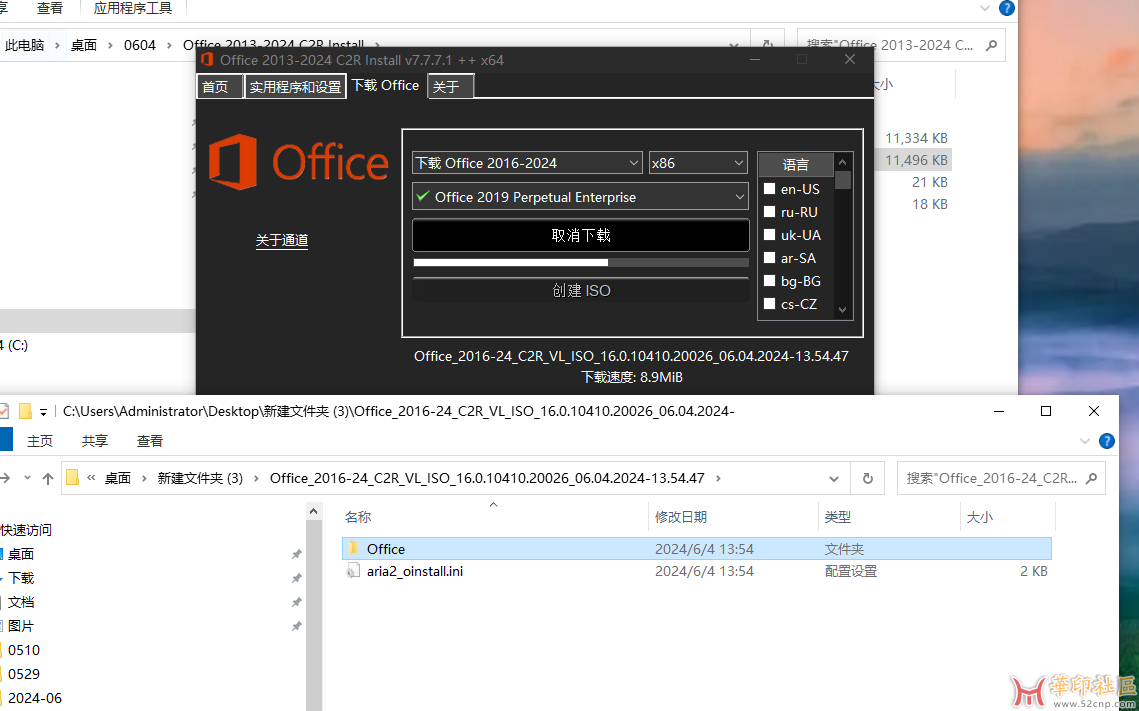Viewport: 1139px width, 711px height.
Task: Click sidebar scroll up arrow
Action: point(314,511)
